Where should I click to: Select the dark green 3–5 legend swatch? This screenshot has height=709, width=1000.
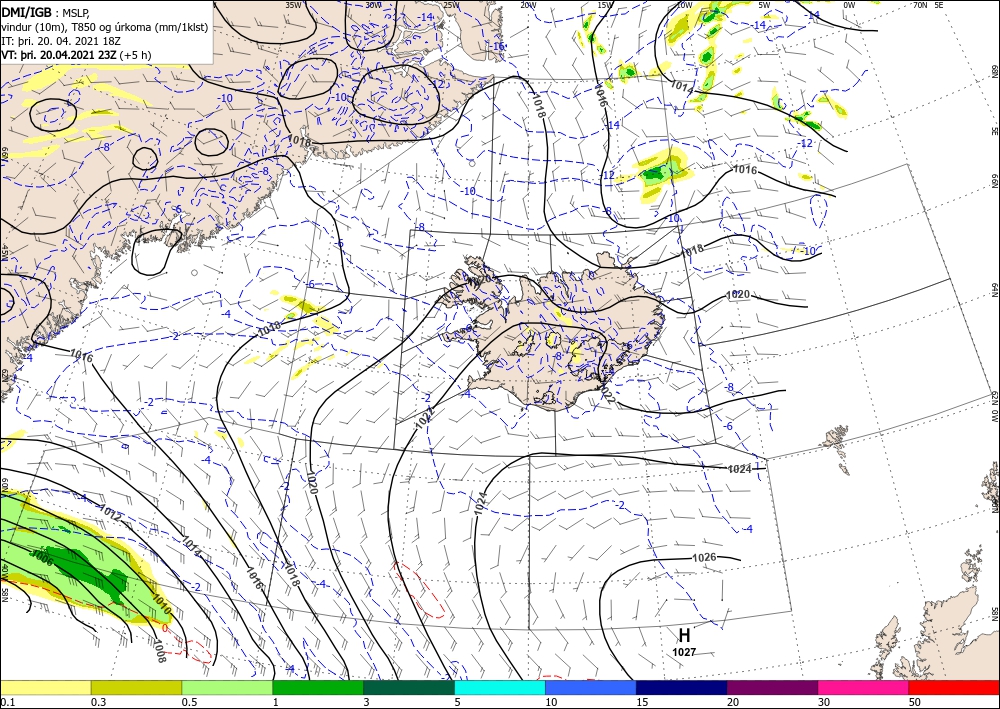tap(409, 687)
